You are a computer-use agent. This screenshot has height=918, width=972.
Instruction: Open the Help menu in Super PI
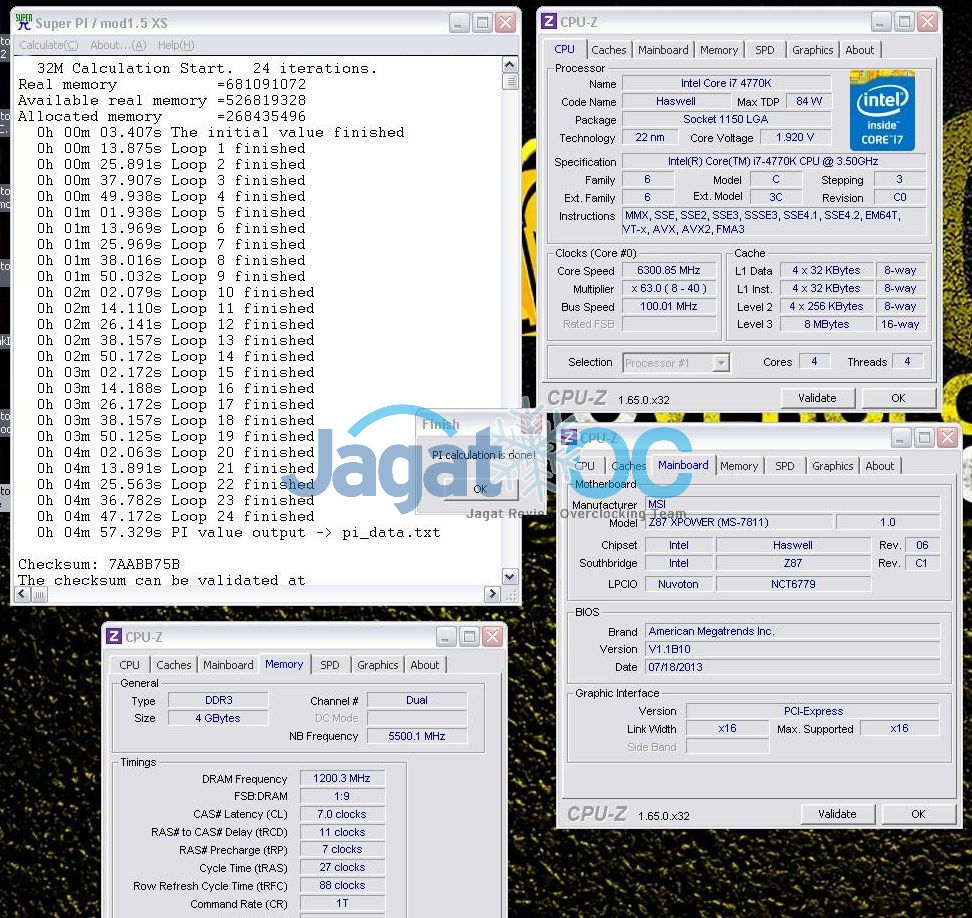pyautogui.click(x=176, y=45)
